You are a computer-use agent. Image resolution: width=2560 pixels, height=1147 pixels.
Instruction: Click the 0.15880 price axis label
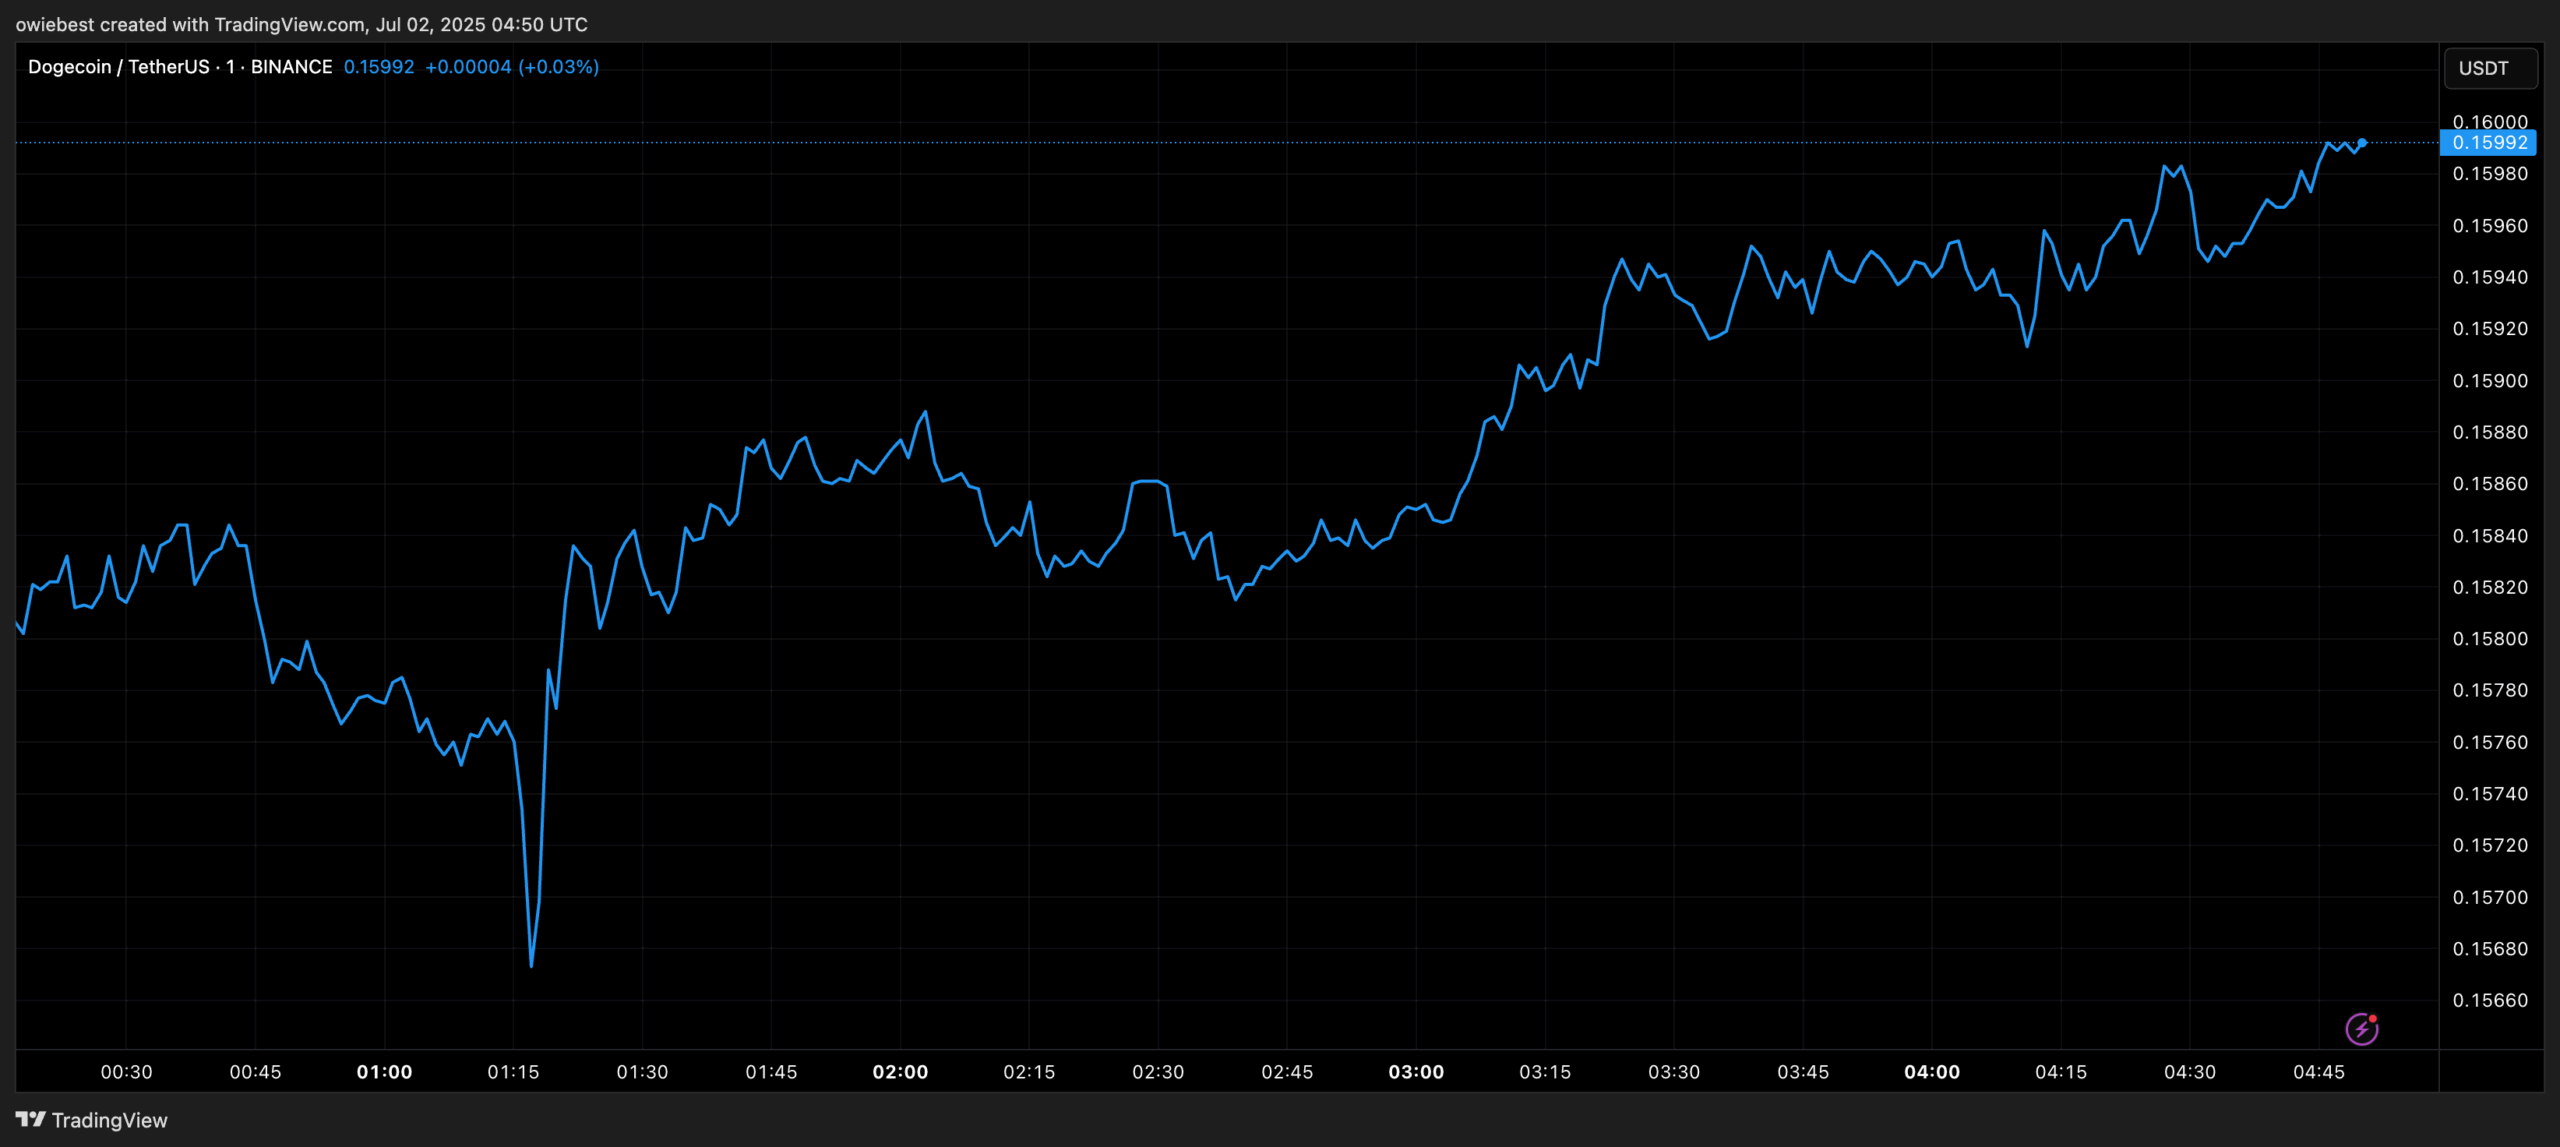tap(2490, 432)
